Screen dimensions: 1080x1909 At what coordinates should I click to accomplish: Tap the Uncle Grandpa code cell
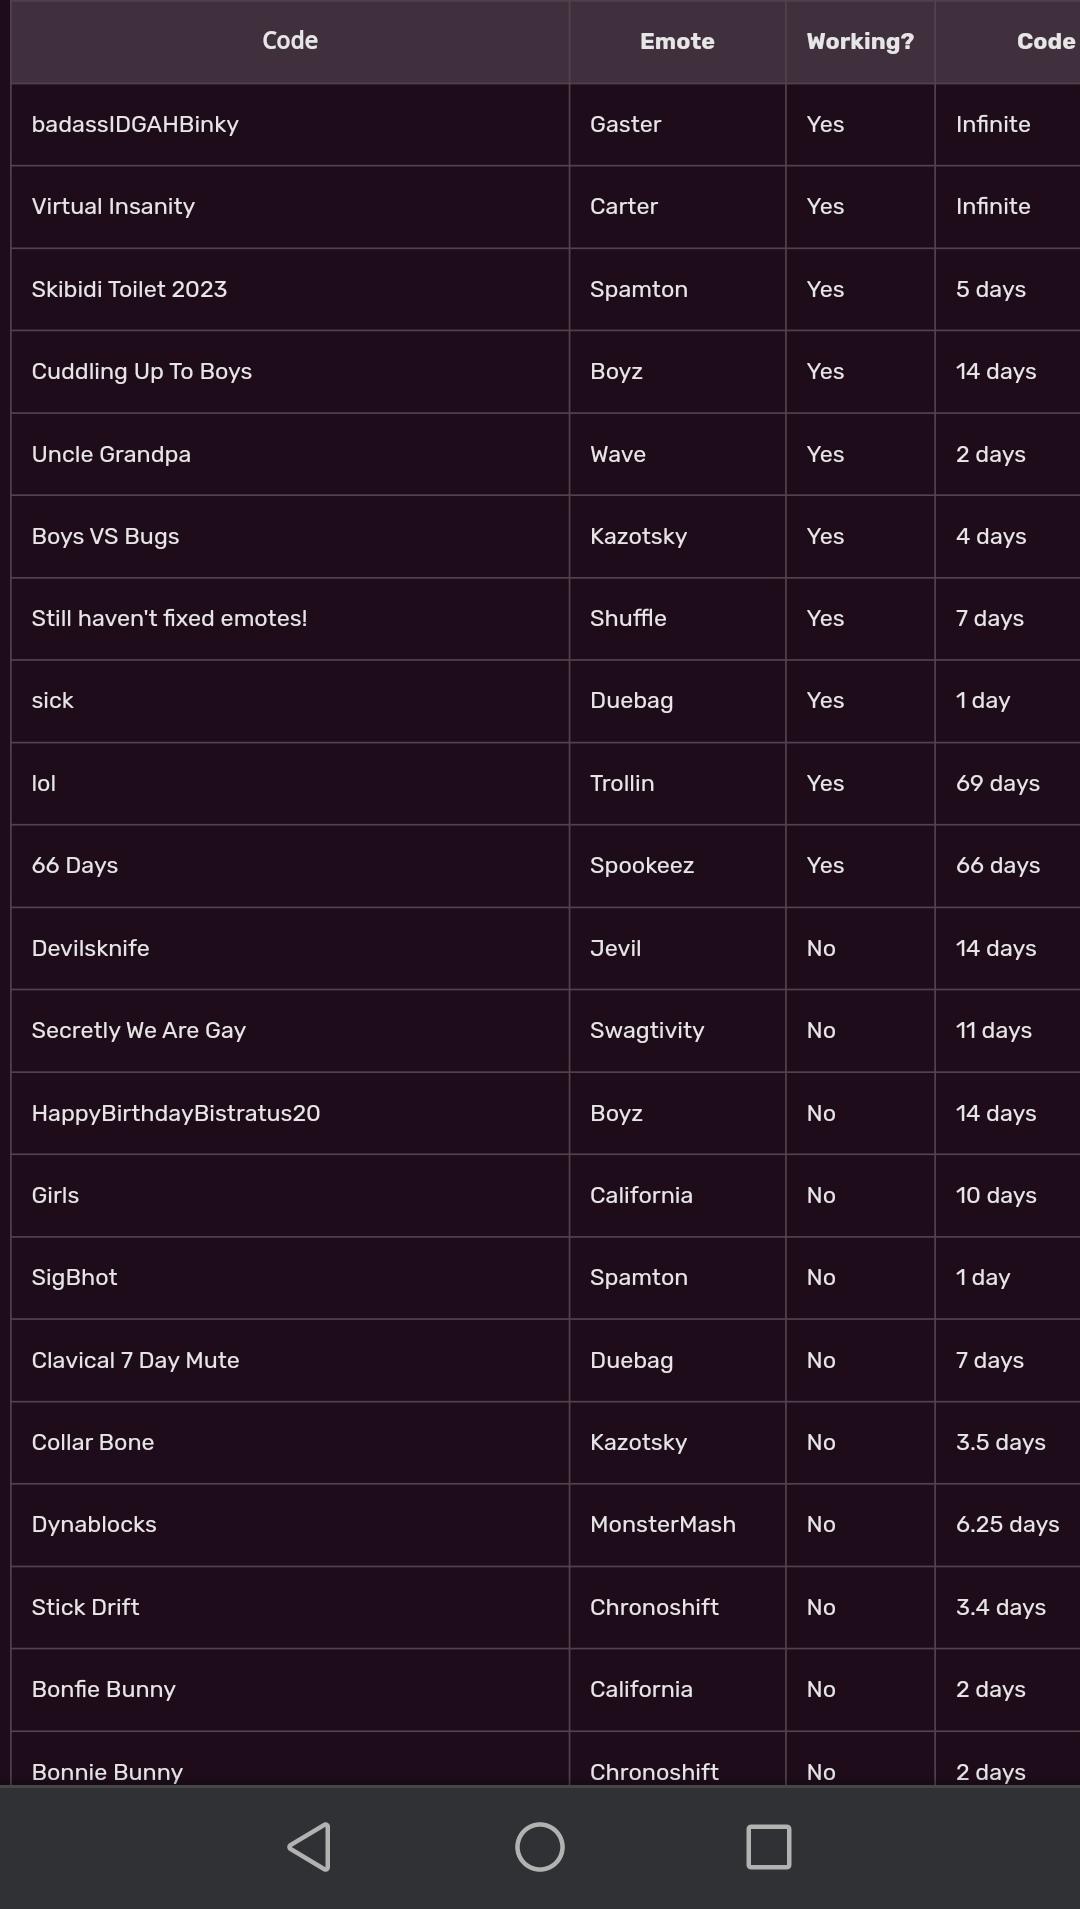click(x=111, y=454)
